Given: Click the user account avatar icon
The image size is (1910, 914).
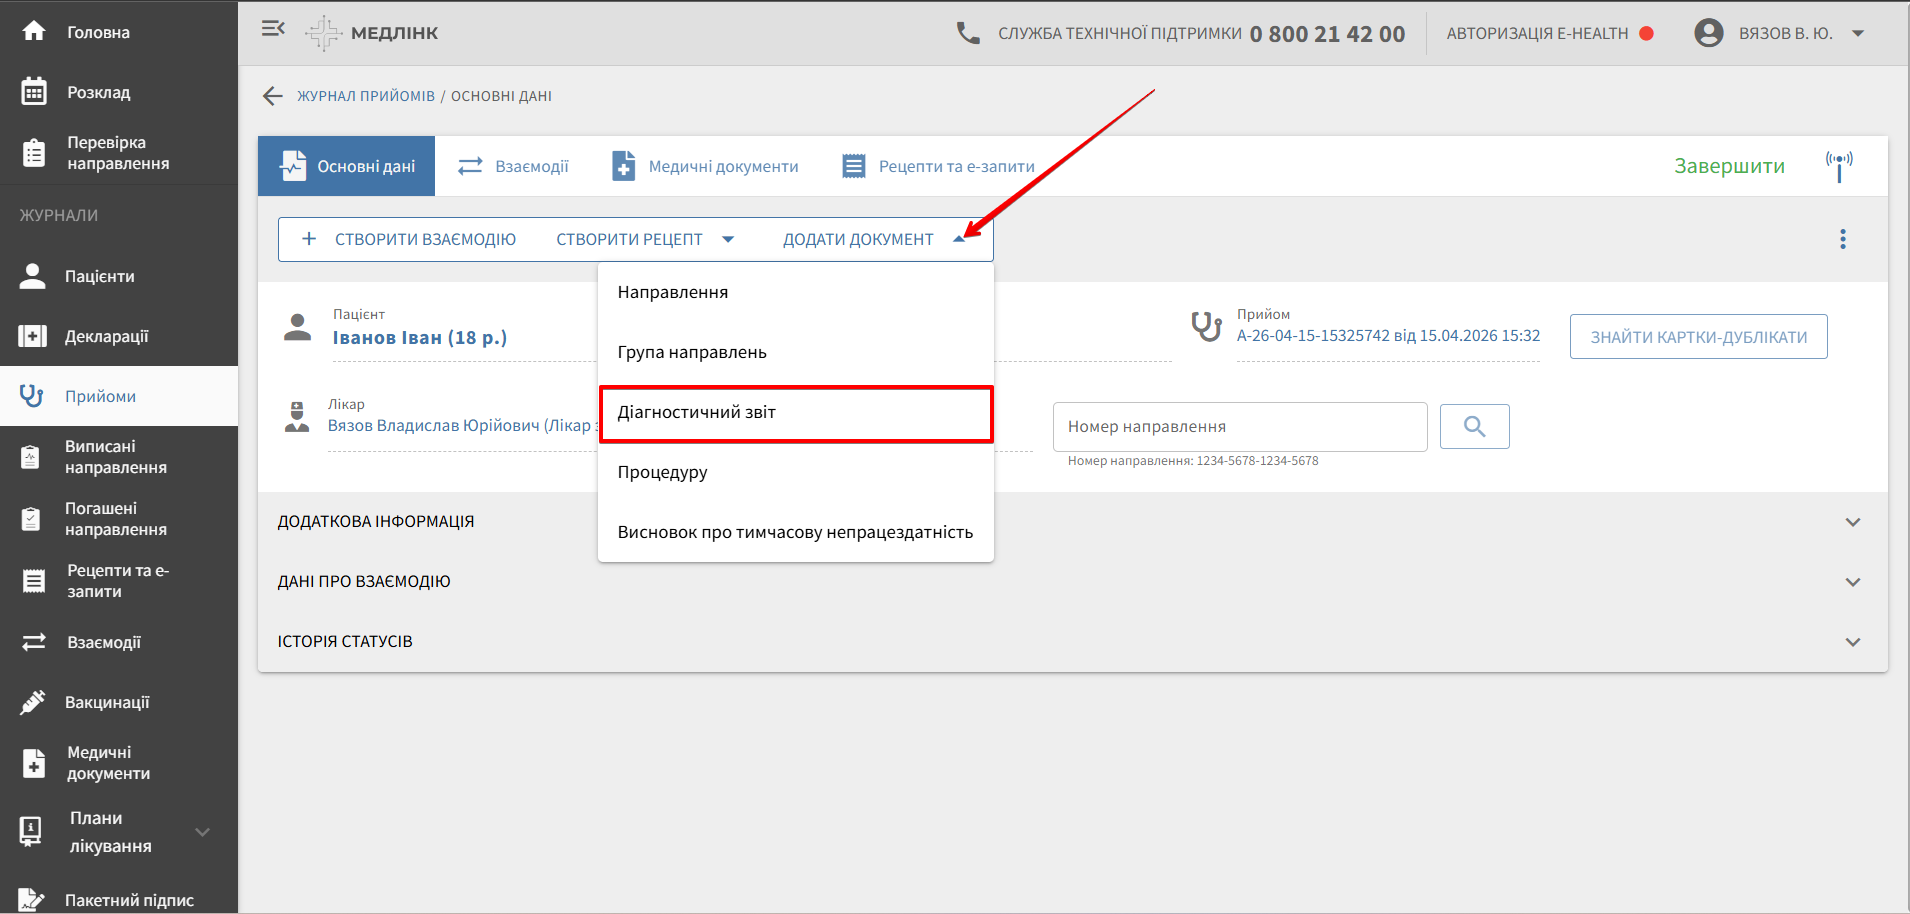Looking at the screenshot, I should tap(1708, 33).
